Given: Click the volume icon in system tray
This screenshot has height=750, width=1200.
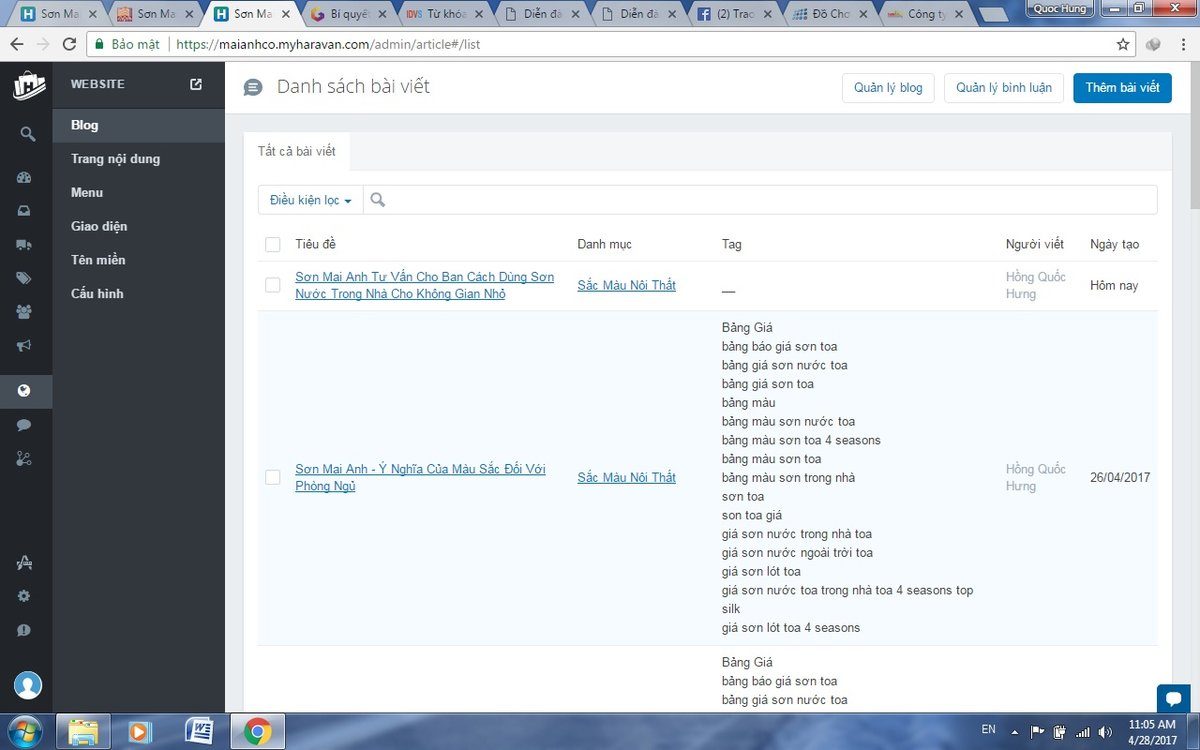Looking at the screenshot, I should [1103, 731].
